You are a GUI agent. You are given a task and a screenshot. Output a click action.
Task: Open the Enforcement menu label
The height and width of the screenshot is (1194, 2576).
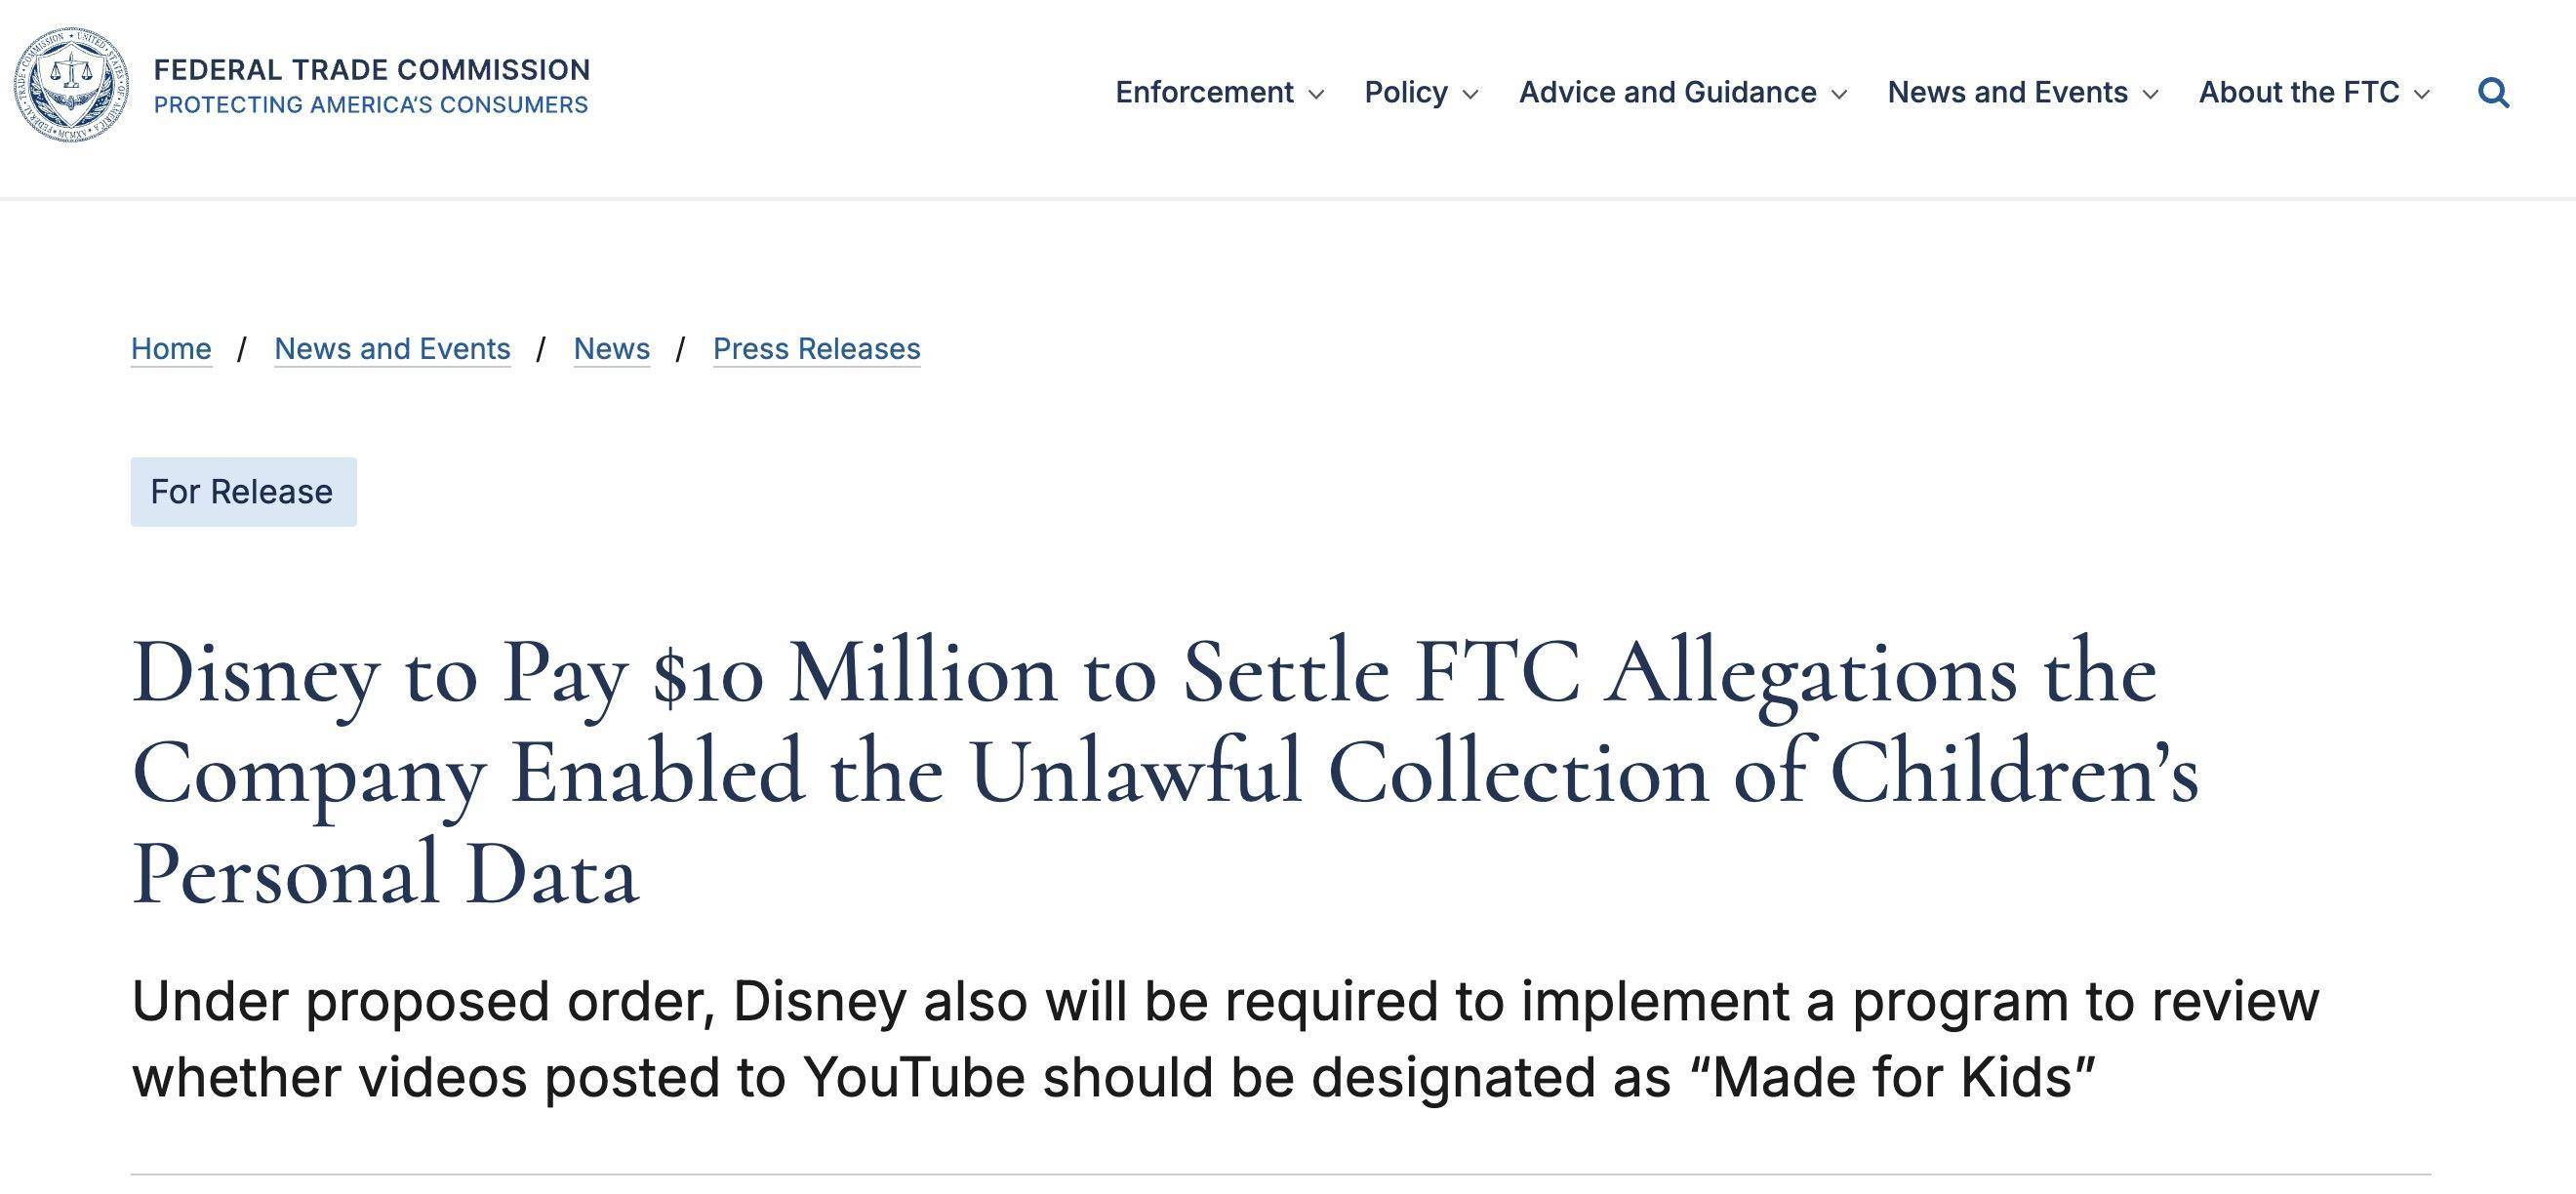coord(1204,92)
